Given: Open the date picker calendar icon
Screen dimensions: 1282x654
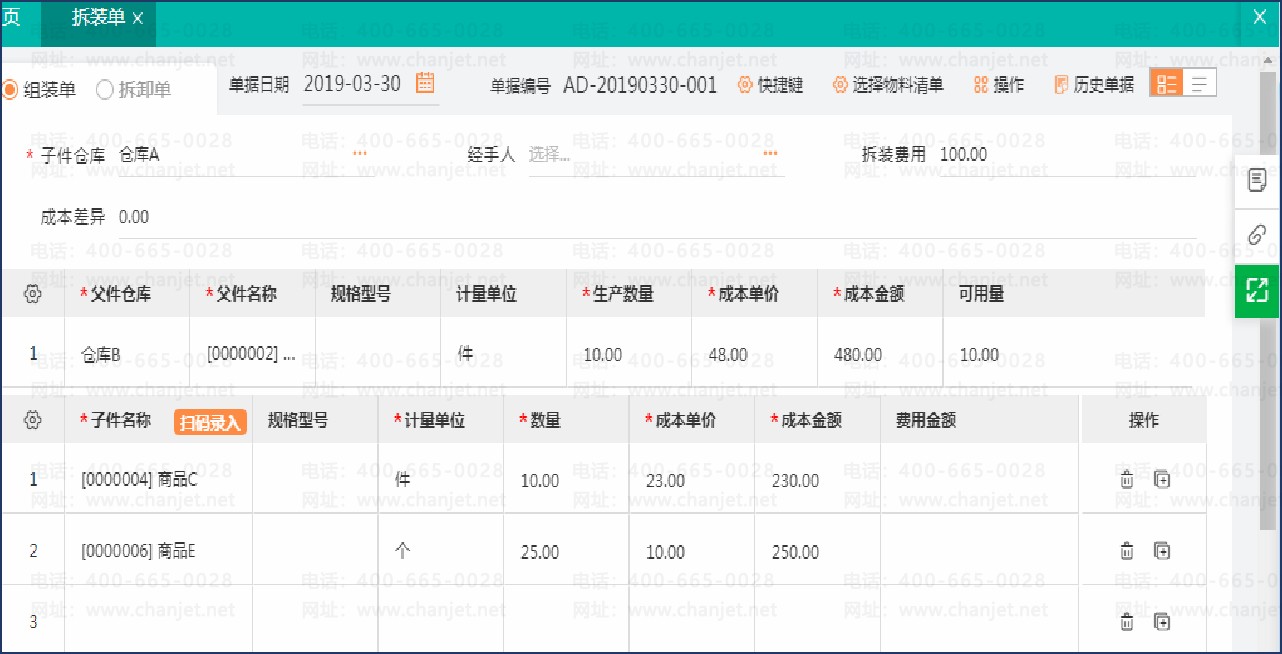Looking at the screenshot, I should coord(425,83).
